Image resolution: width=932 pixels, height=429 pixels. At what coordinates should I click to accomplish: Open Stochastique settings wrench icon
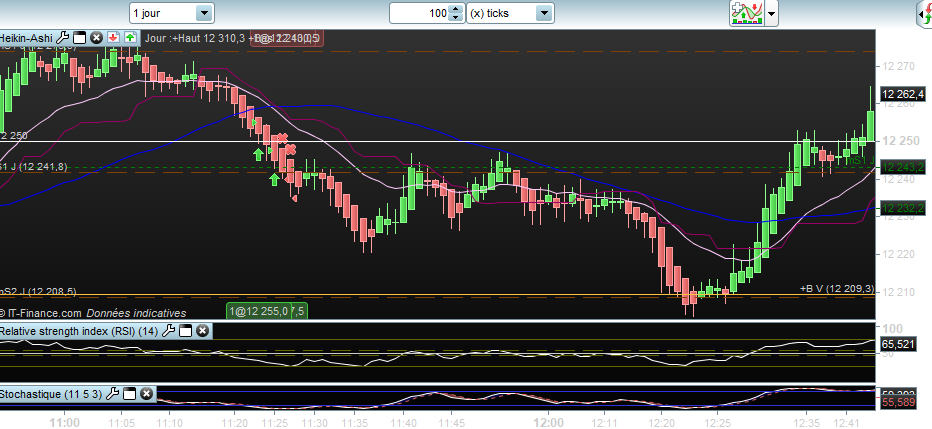tap(112, 393)
